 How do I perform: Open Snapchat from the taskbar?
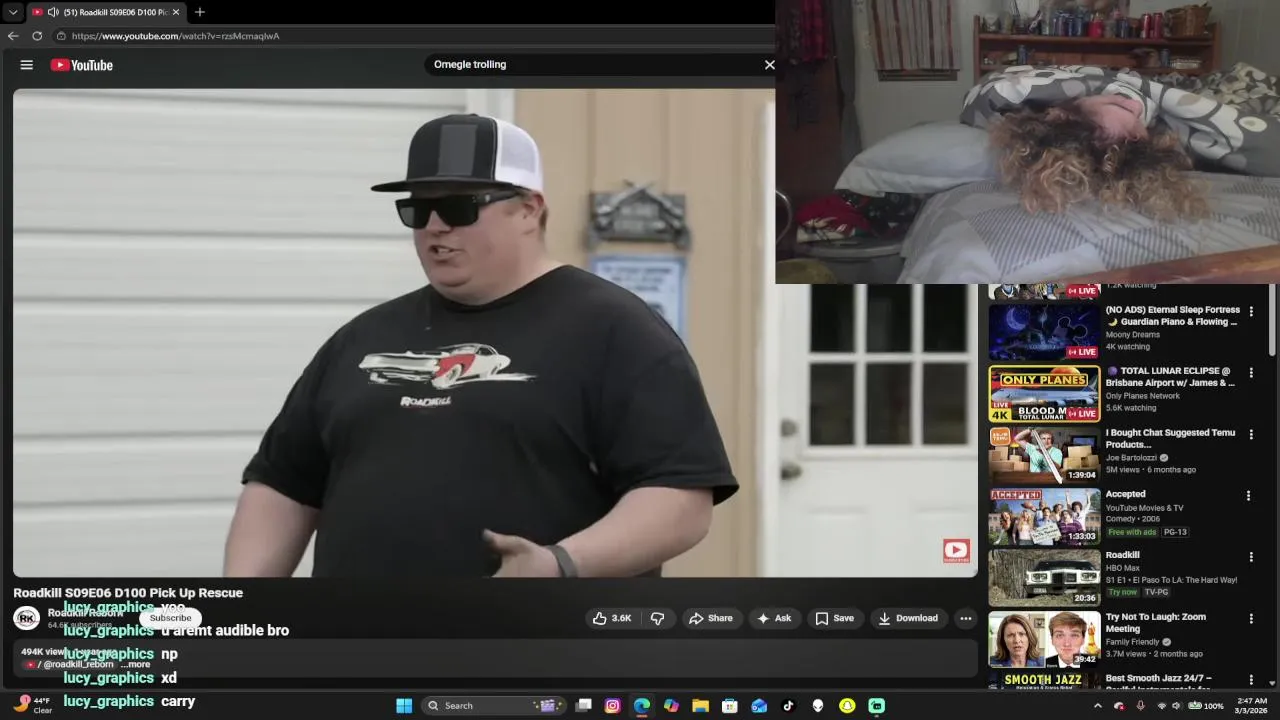847,705
